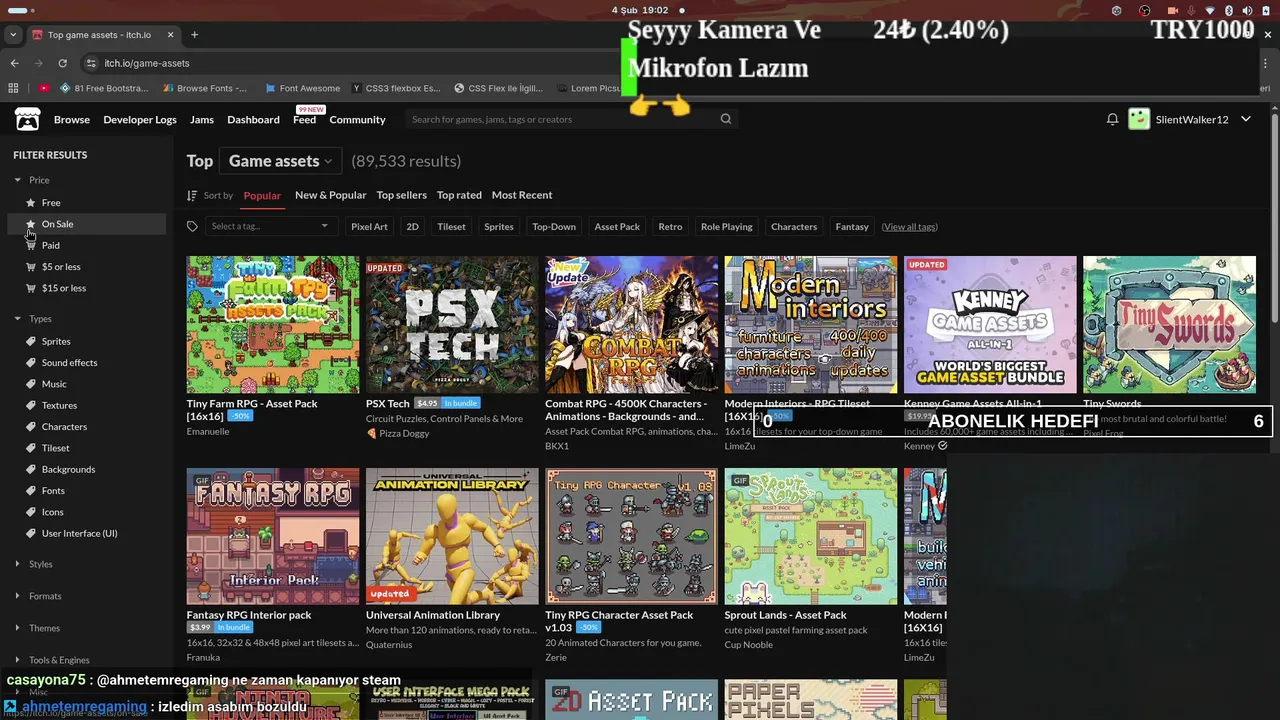Reload the page in browser
The image size is (1280, 720).
pyautogui.click(x=62, y=63)
